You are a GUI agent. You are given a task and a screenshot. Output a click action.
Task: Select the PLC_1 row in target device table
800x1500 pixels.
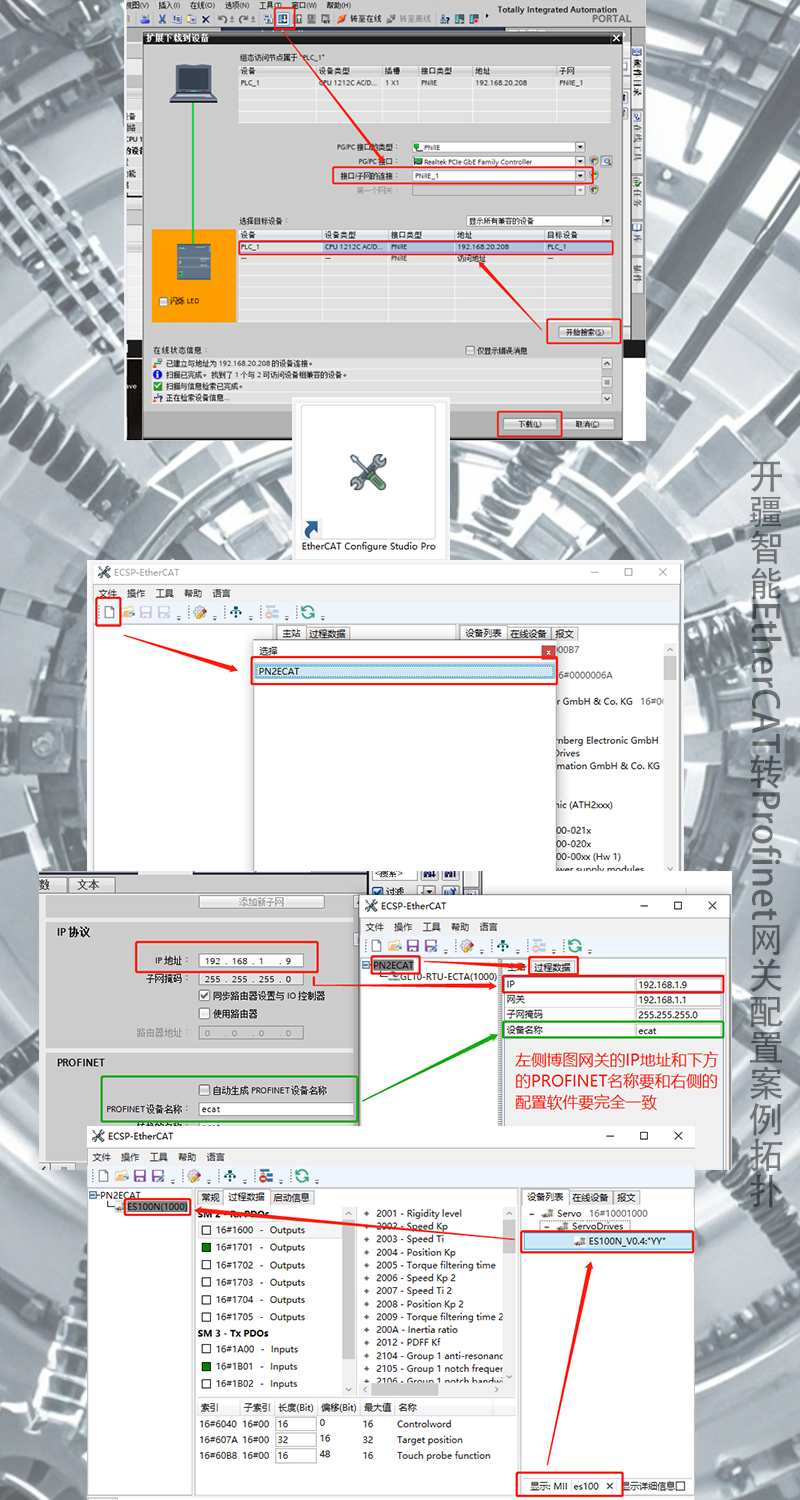(425, 246)
